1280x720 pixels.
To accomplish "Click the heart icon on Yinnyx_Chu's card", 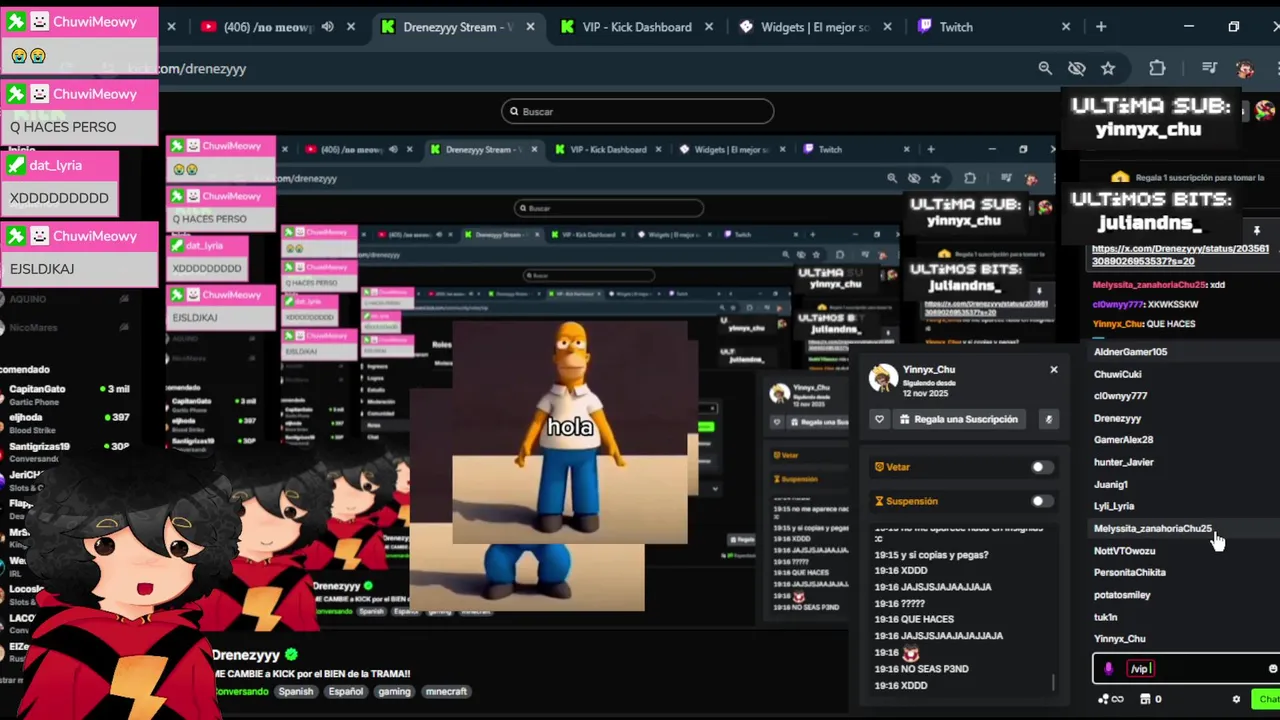I will click(x=879, y=419).
